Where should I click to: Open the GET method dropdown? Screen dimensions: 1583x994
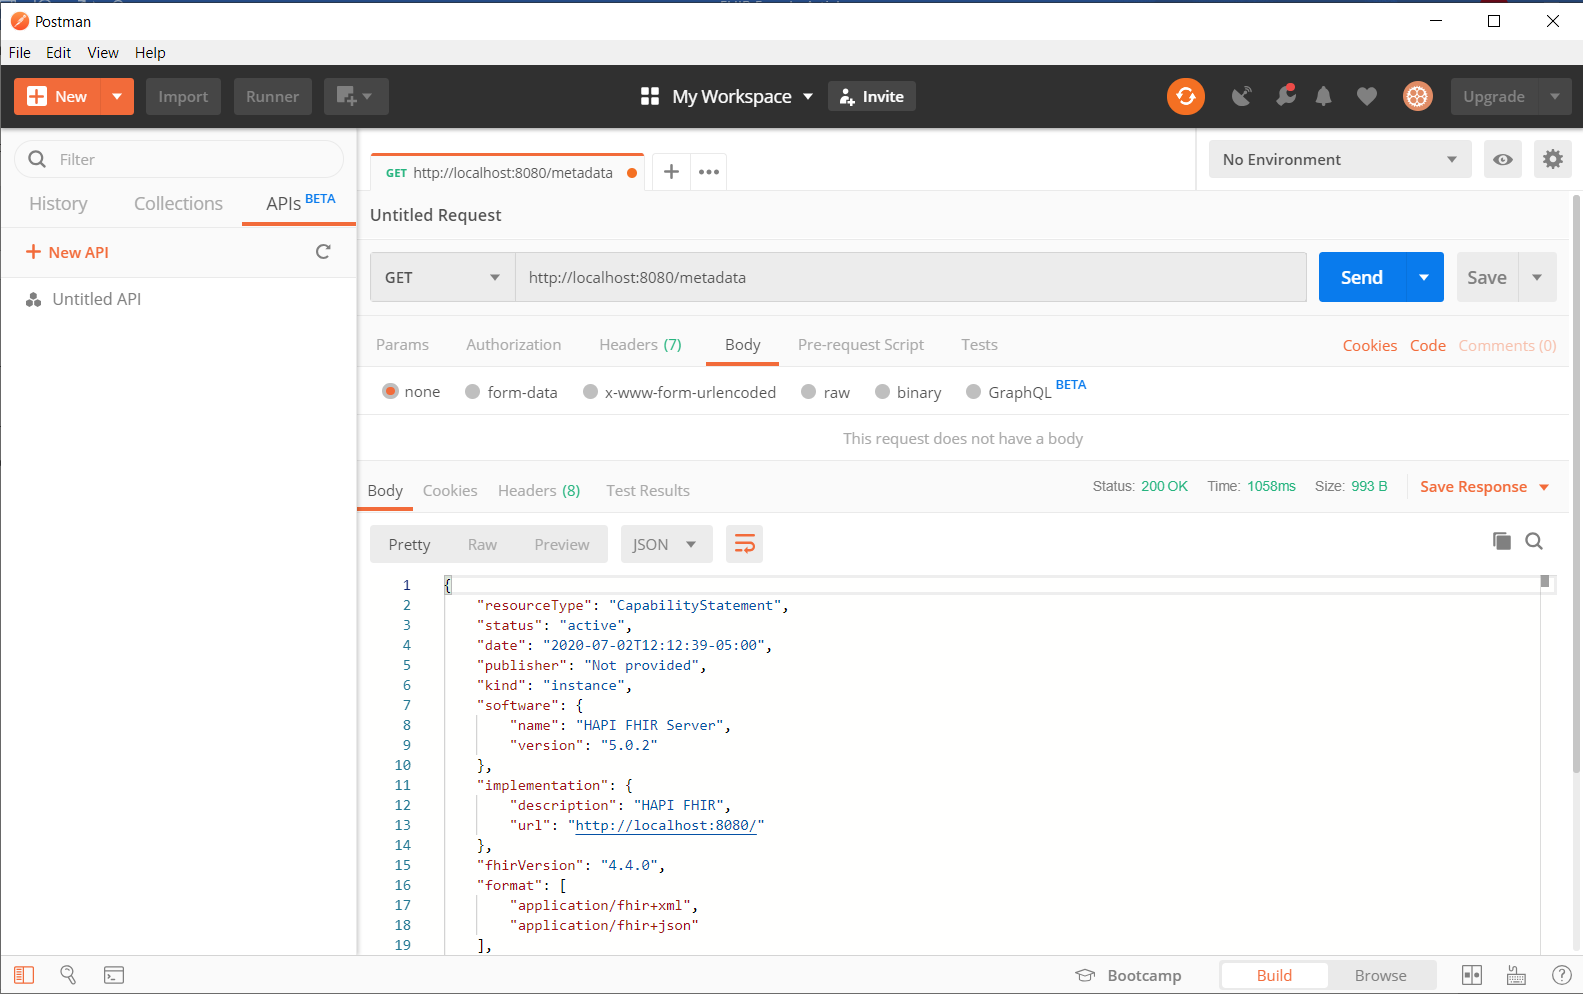[x=442, y=277]
